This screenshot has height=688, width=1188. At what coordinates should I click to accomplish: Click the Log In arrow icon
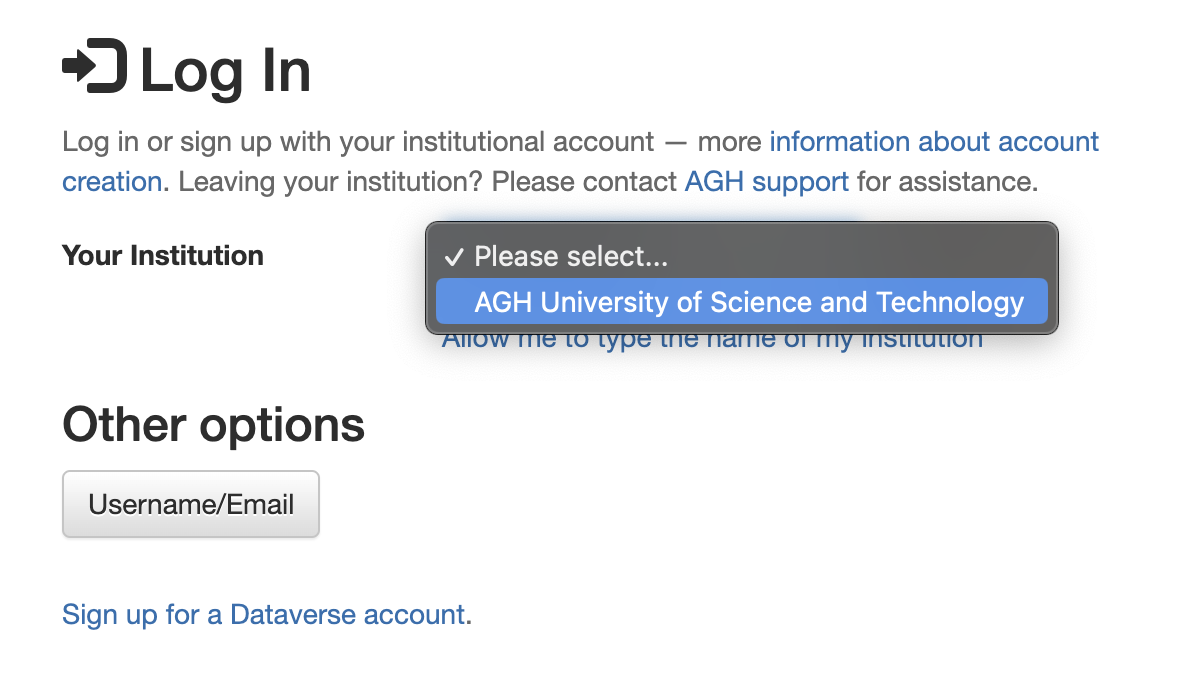coord(95,66)
